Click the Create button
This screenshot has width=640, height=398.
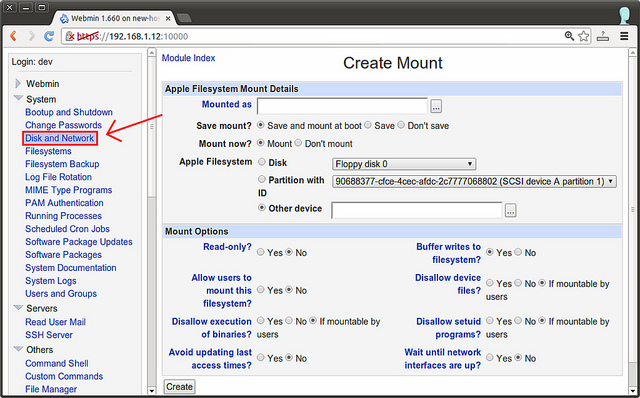point(179,387)
